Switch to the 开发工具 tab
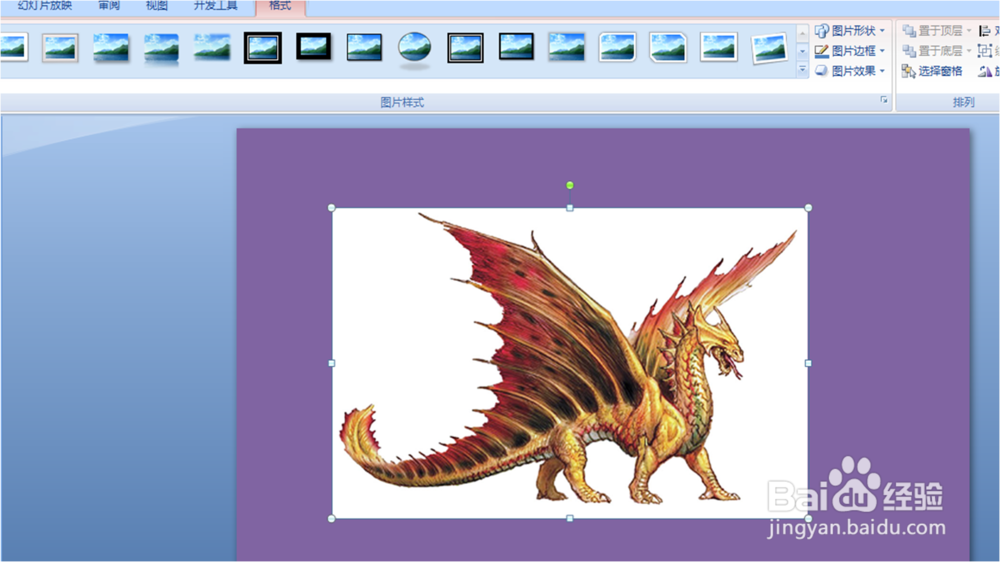The height and width of the screenshot is (562, 1000). 216,6
